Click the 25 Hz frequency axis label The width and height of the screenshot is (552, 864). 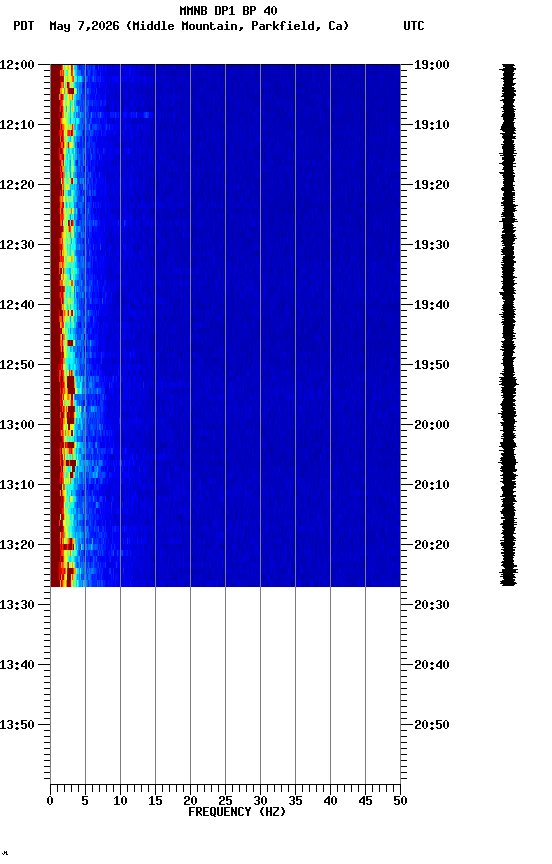click(x=225, y=801)
